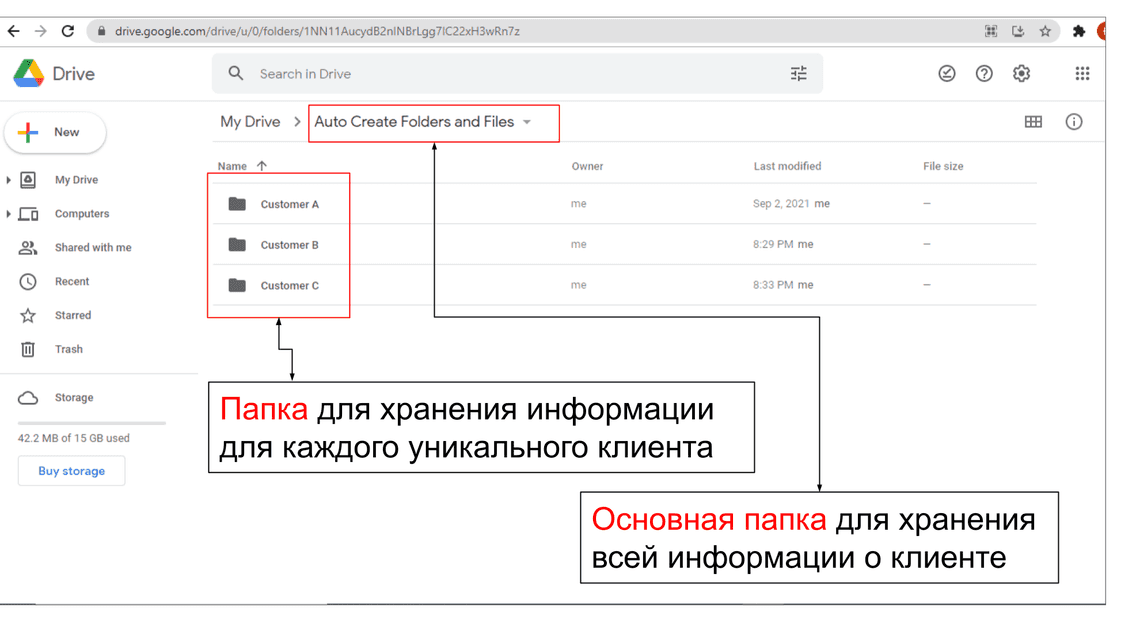Open the Help question mark icon
The image size is (1140, 622).
[984, 74]
